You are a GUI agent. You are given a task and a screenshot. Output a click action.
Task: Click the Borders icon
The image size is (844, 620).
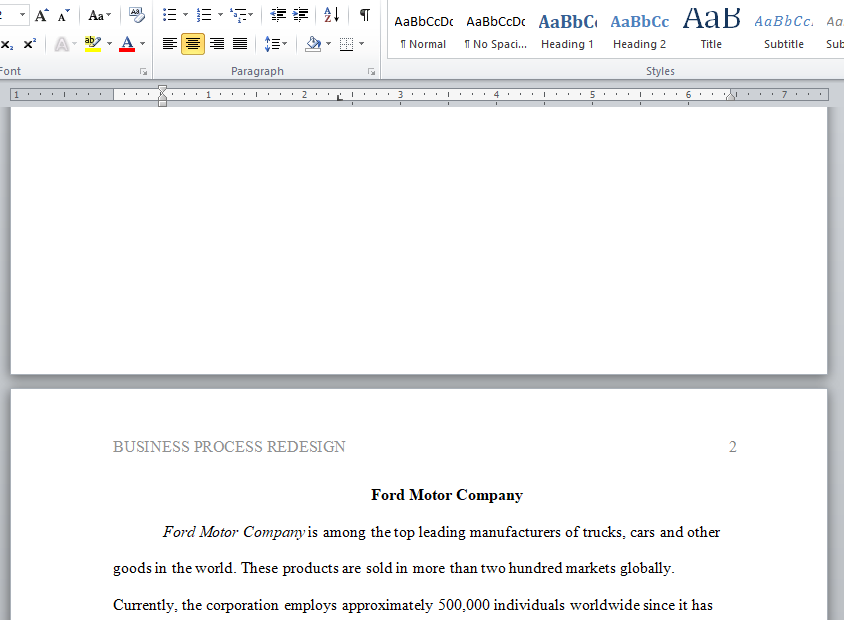click(x=347, y=44)
